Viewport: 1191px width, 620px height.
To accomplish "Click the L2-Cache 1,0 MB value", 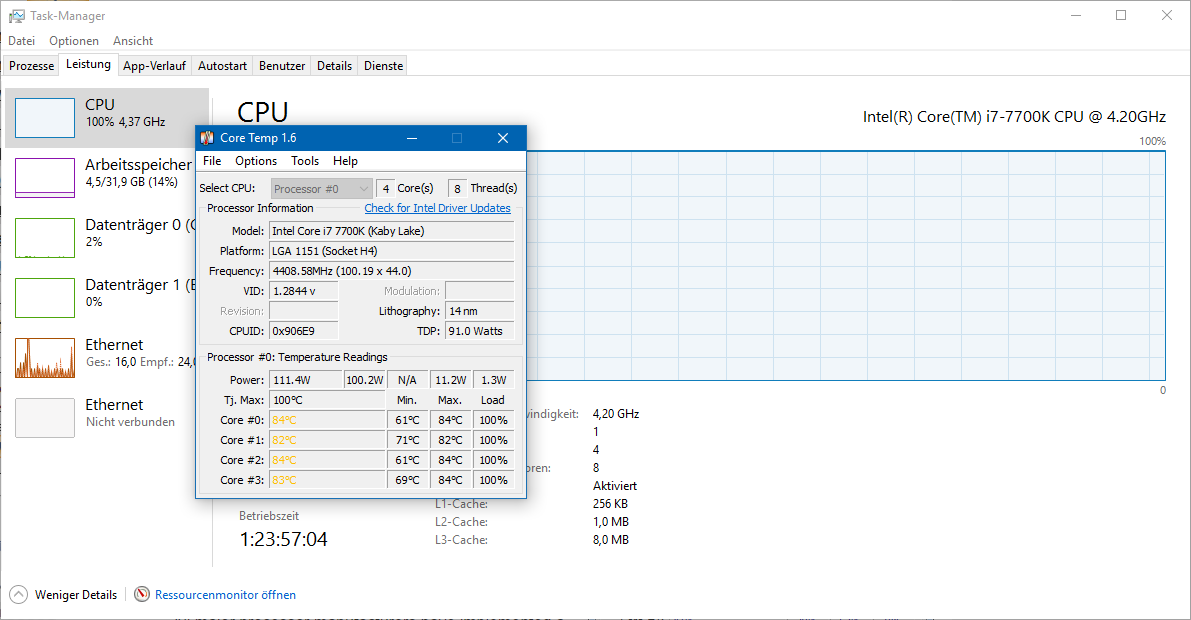I will click(611, 522).
